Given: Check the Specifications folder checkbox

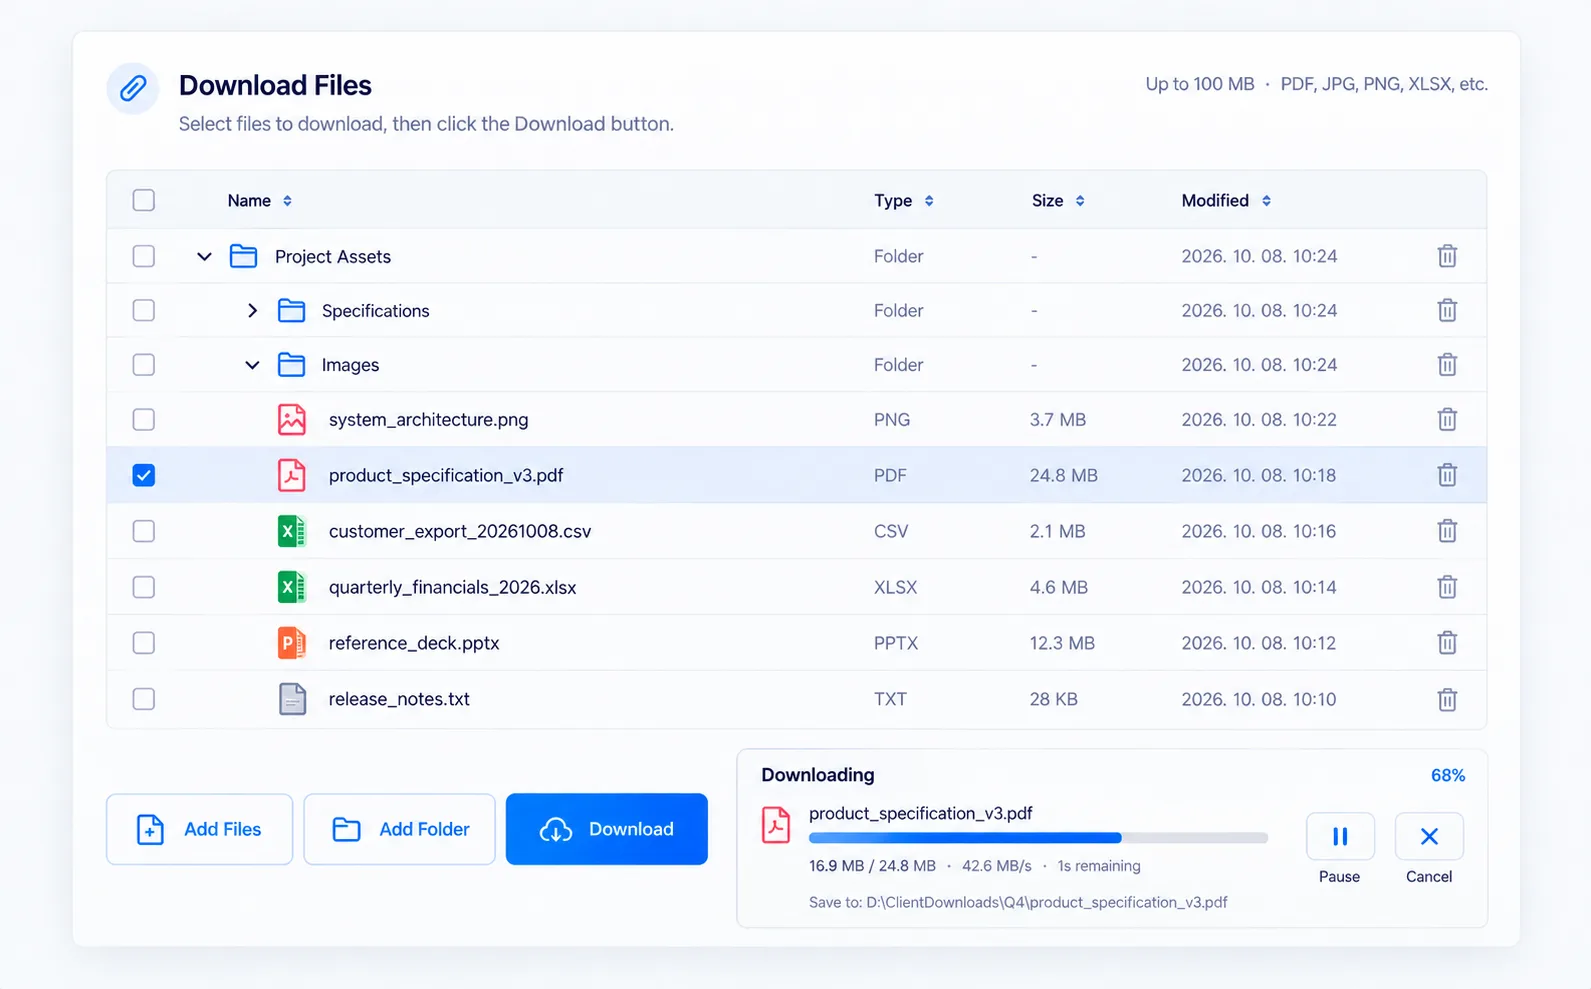Looking at the screenshot, I should pyautogui.click(x=144, y=310).
